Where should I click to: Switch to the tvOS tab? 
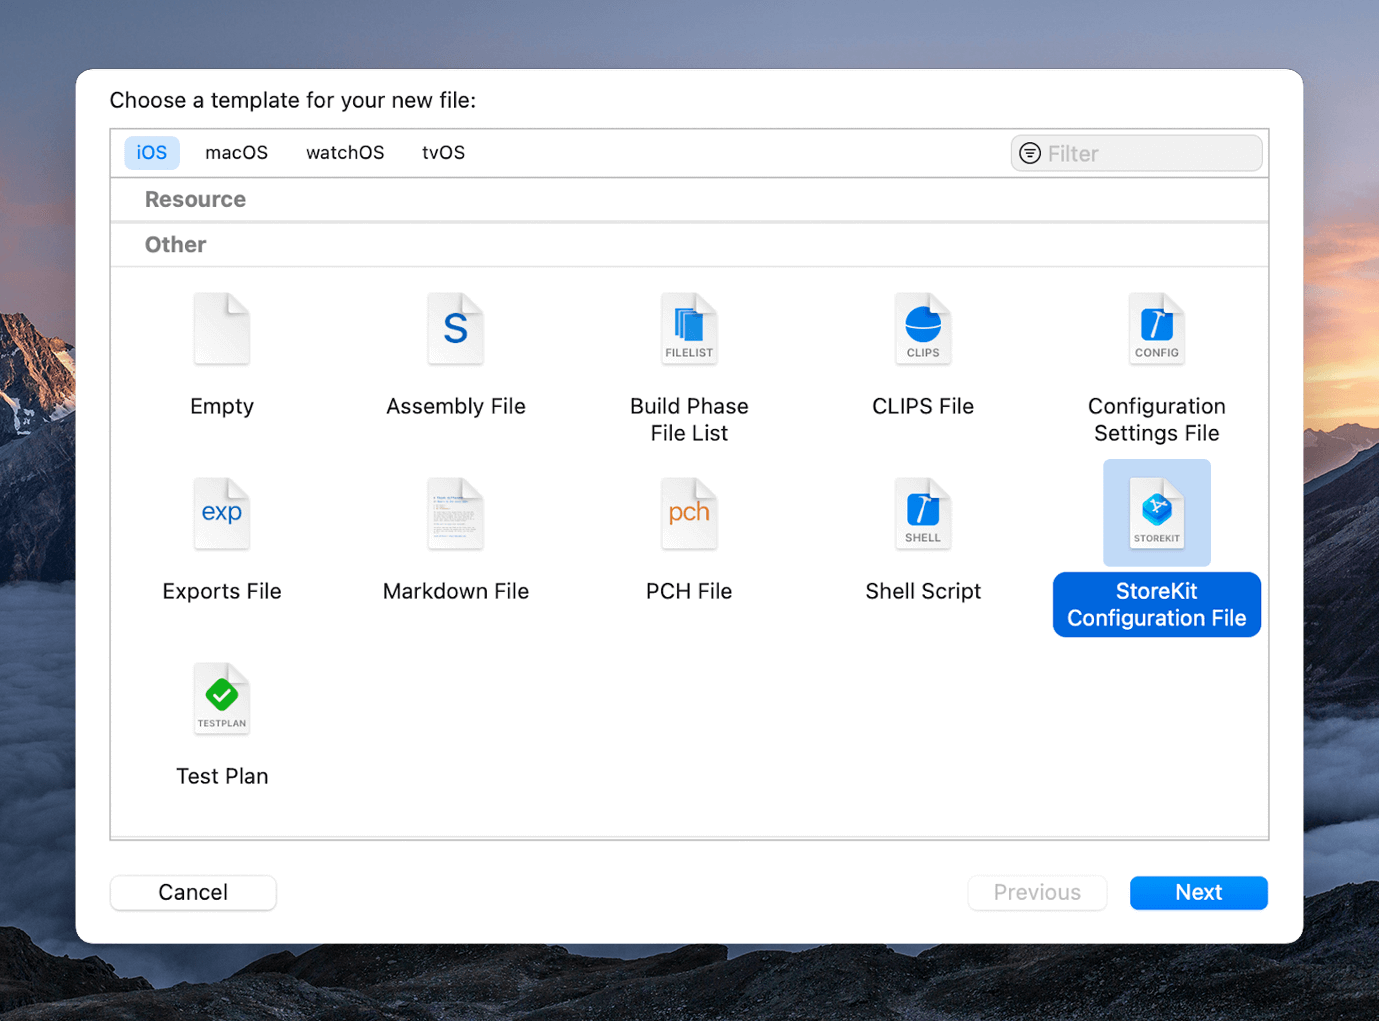[443, 152]
